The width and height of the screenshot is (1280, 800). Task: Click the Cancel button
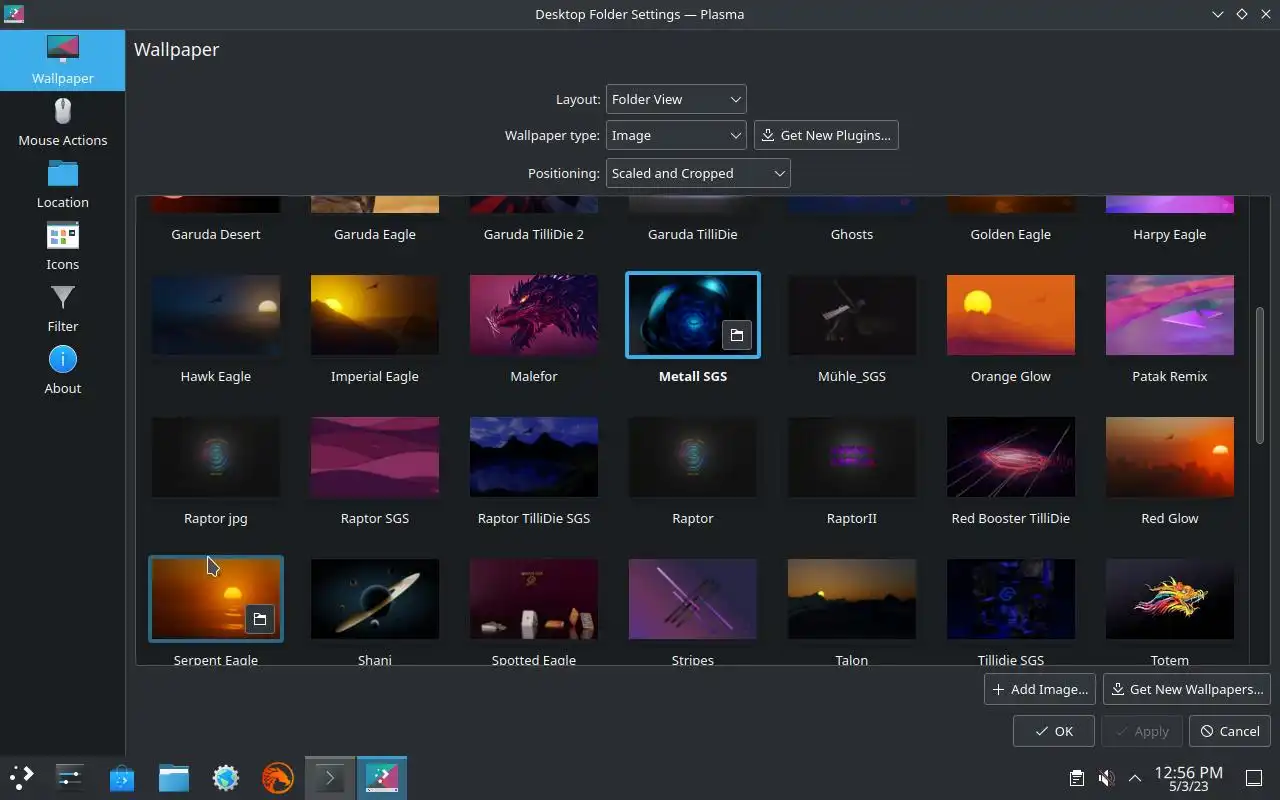[1230, 731]
